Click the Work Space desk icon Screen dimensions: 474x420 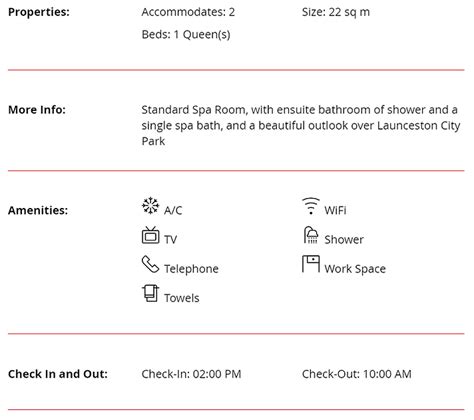311,264
